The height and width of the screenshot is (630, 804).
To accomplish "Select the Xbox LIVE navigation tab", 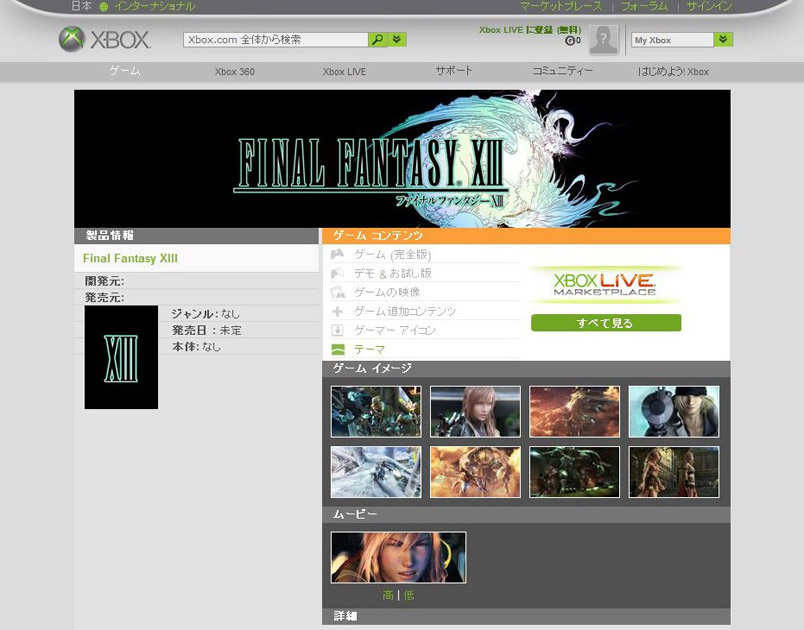I will tap(344, 72).
